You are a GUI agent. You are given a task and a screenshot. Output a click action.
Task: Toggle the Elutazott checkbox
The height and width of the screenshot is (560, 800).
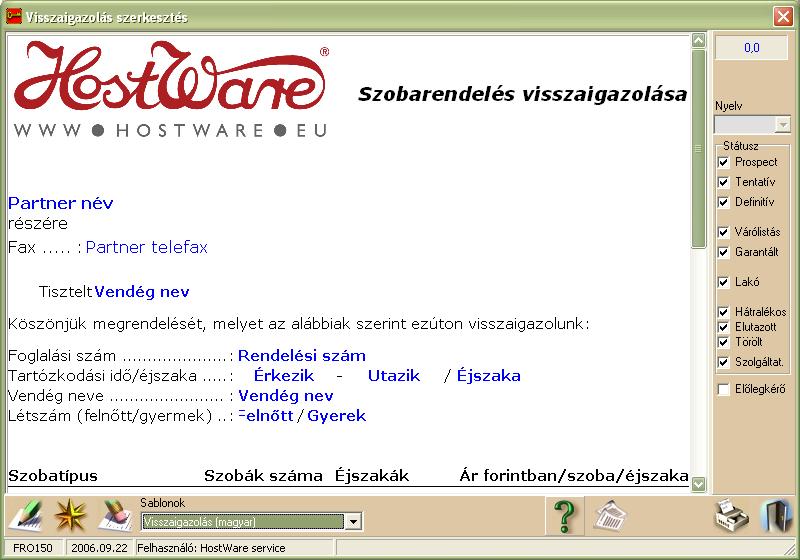(723, 327)
